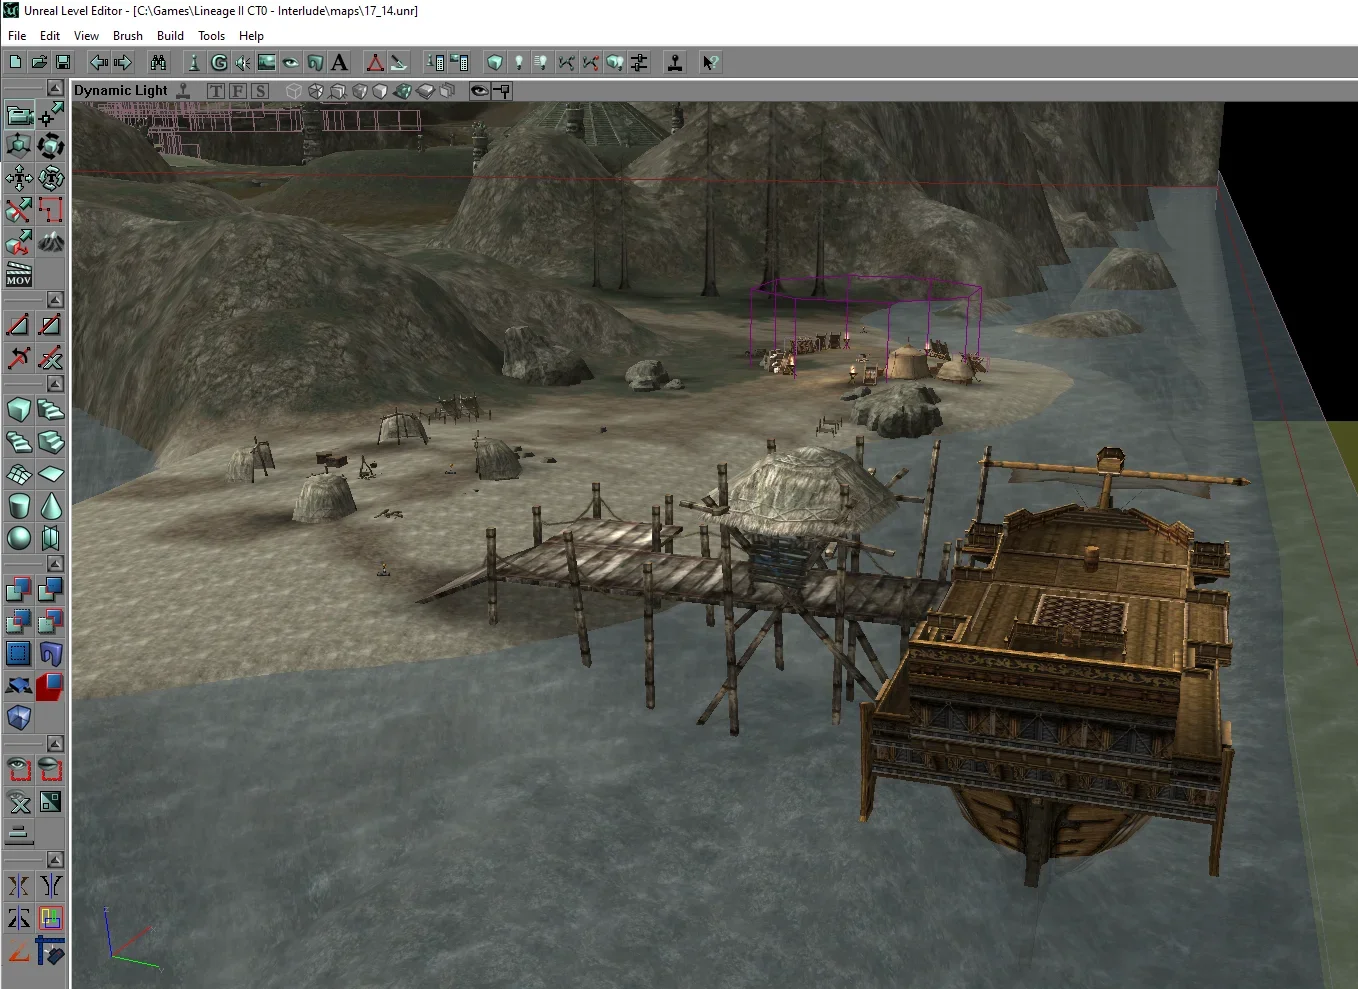Click the Build All icon
This screenshot has height=989, width=1358.
click(x=615, y=62)
